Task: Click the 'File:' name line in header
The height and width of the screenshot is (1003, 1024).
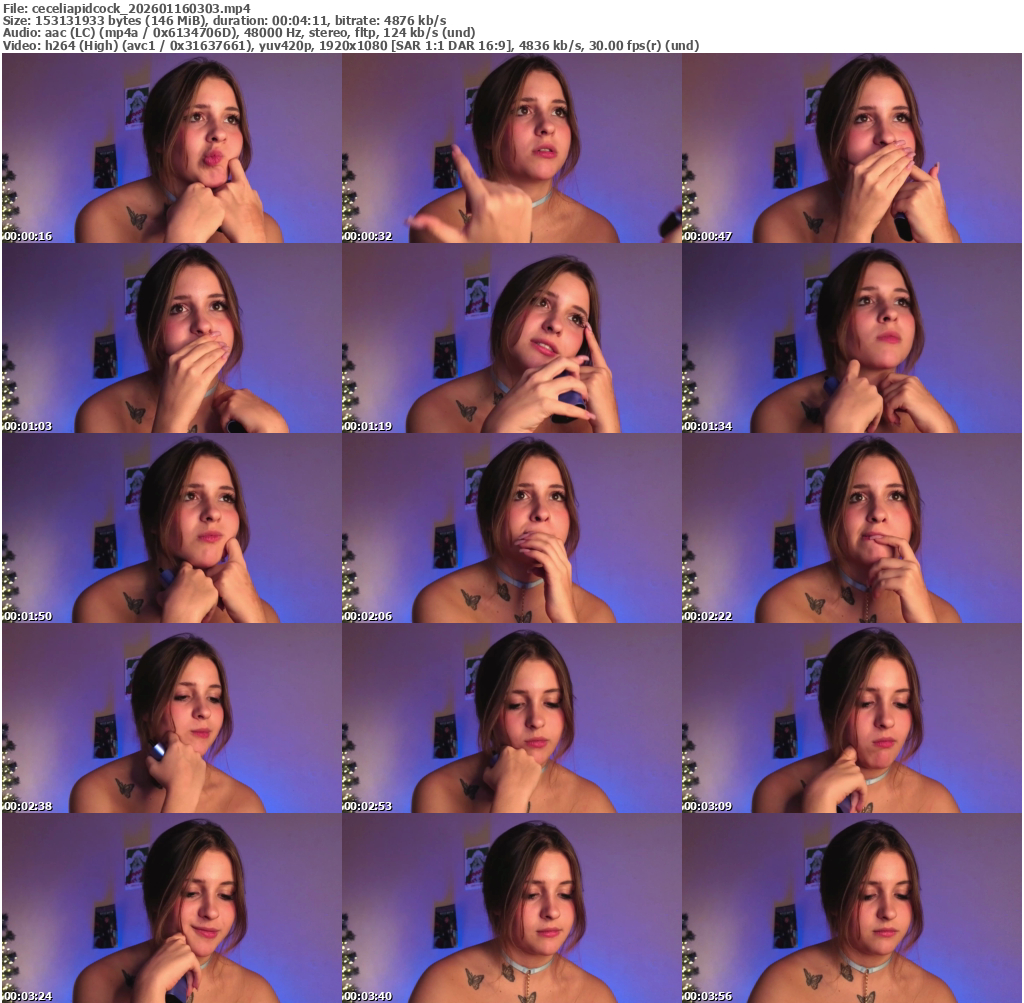Action: (x=127, y=8)
